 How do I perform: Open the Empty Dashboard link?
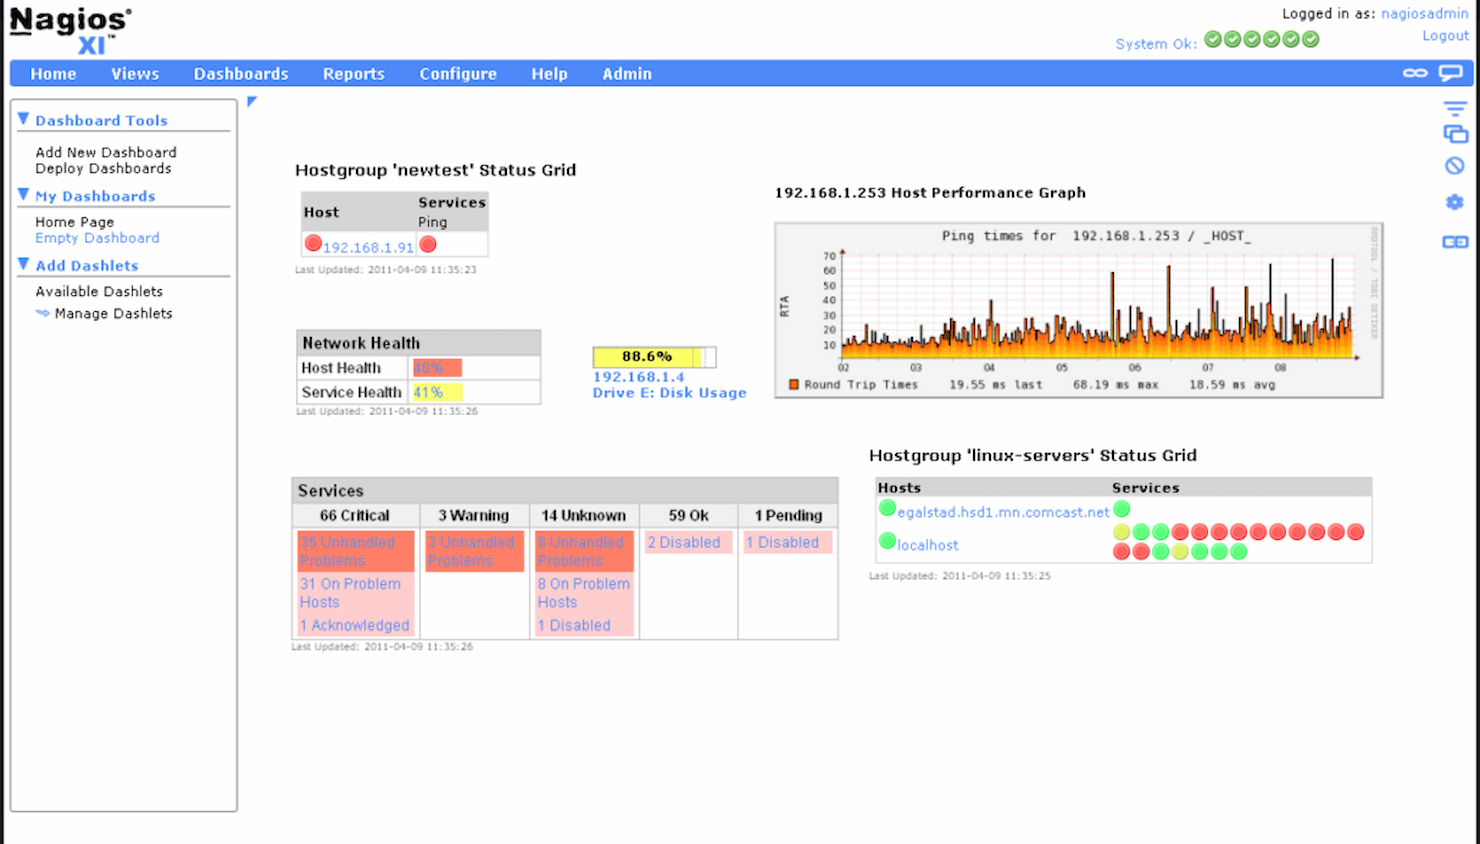pos(96,238)
